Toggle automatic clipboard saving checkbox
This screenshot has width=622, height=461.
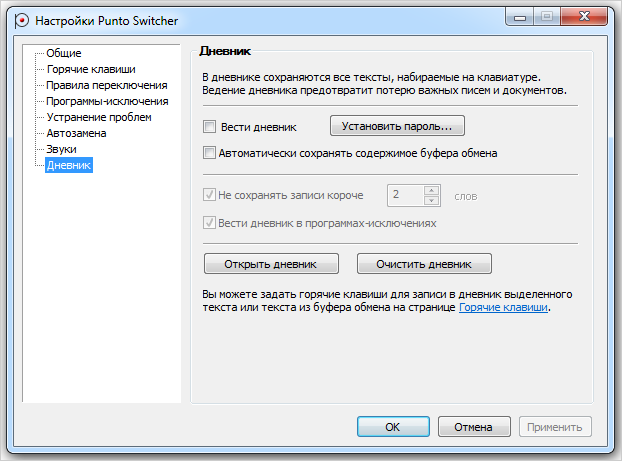209,153
